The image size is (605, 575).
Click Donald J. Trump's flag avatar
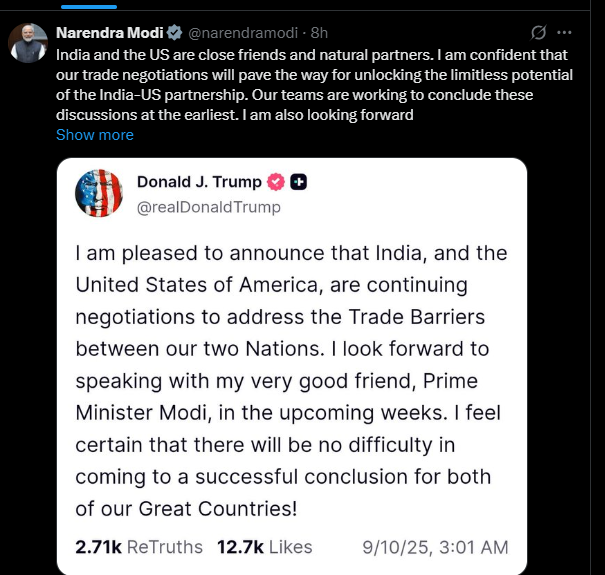(x=99, y=193)
